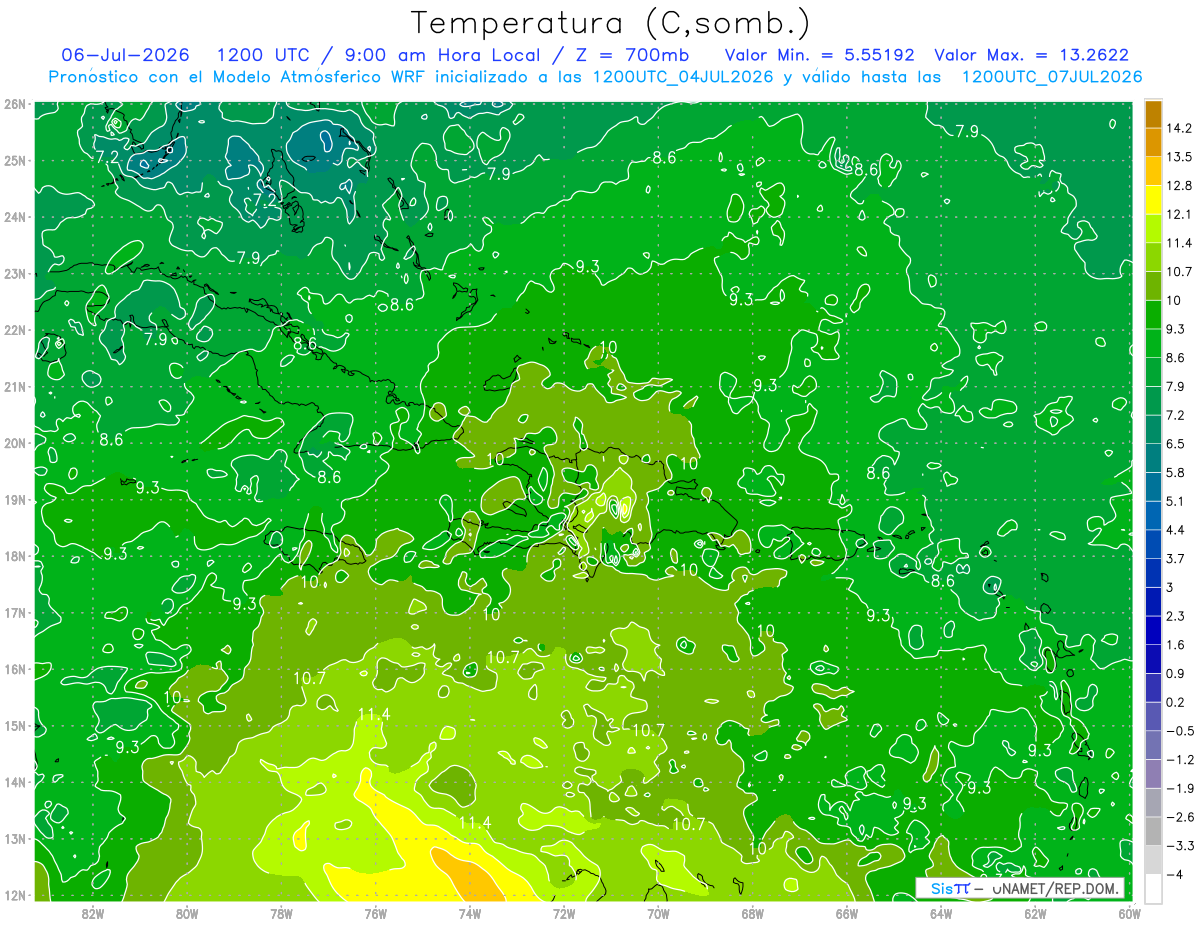The width and height of the screenshot is (1200, 927).
Task: Click the white legend swatch below -4
Action: [1153, 888]
